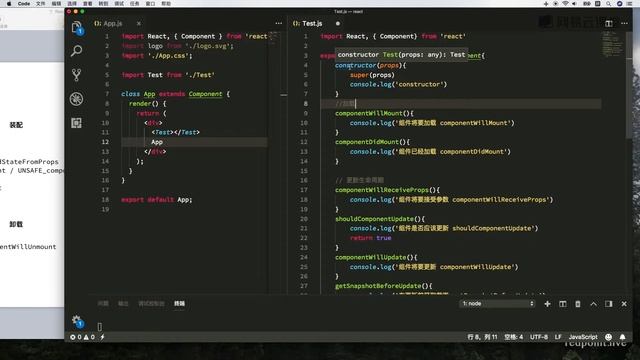Click the feedback smiley in the status bar
Viewport: 640px width, 360px height.
point(609,337)
